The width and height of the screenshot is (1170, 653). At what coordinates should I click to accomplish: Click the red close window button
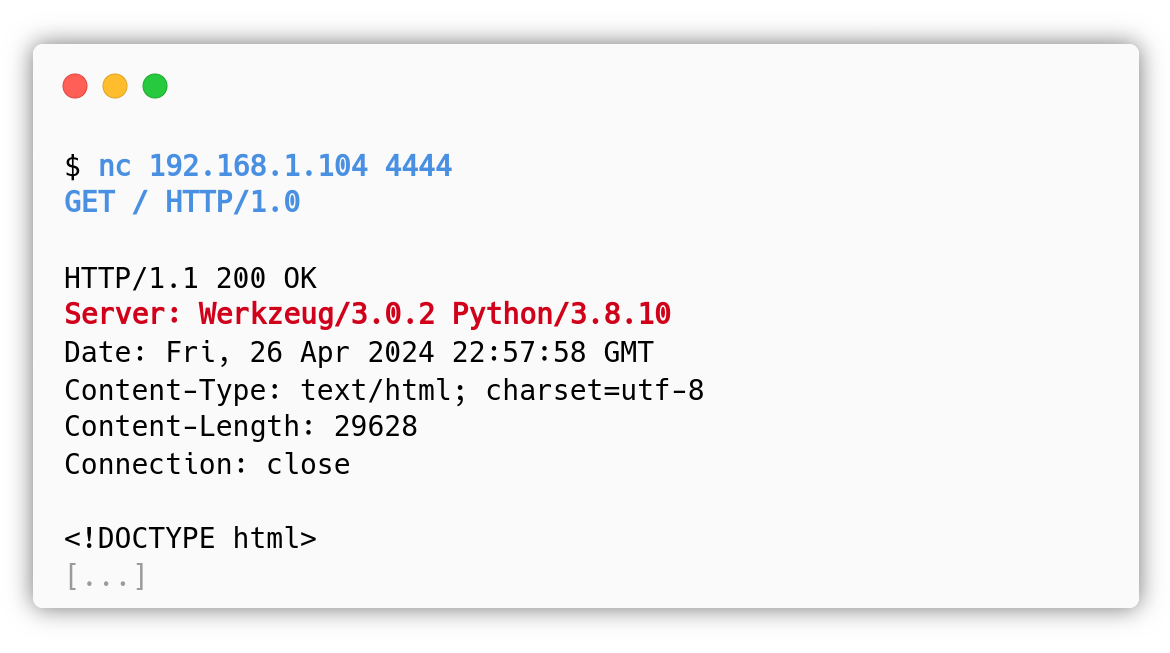tap(75, 86)
